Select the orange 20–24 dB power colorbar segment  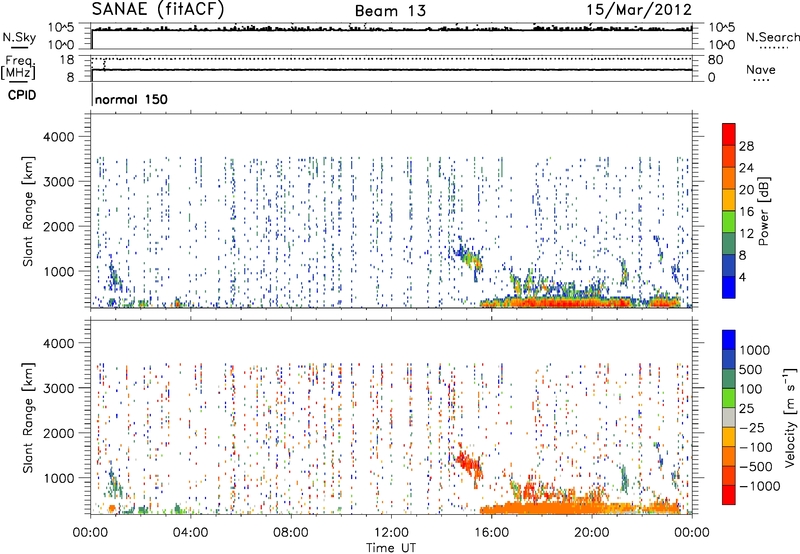click(729, 178)
